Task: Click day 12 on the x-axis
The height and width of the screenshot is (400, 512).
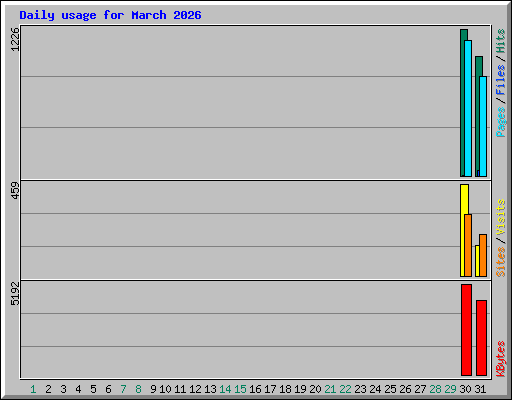Action: click(x=195, y=389)
